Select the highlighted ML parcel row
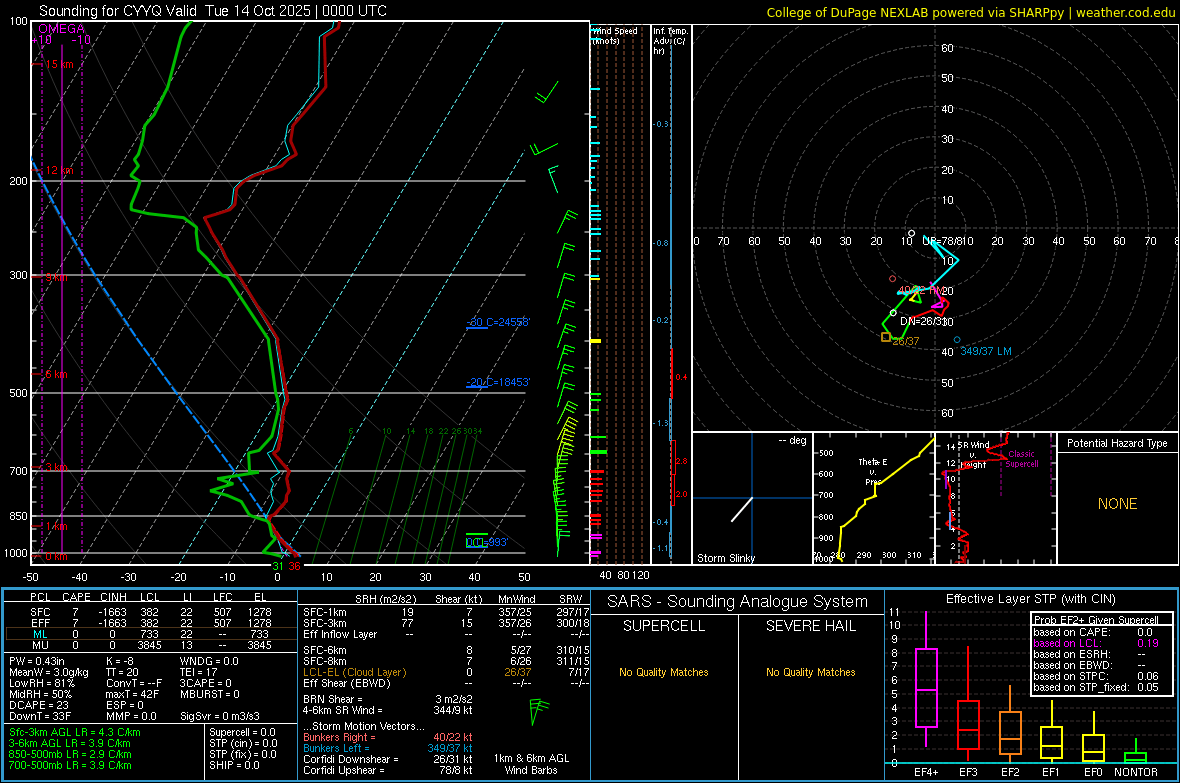This screenshot has height=783, width=1180. 151,634
